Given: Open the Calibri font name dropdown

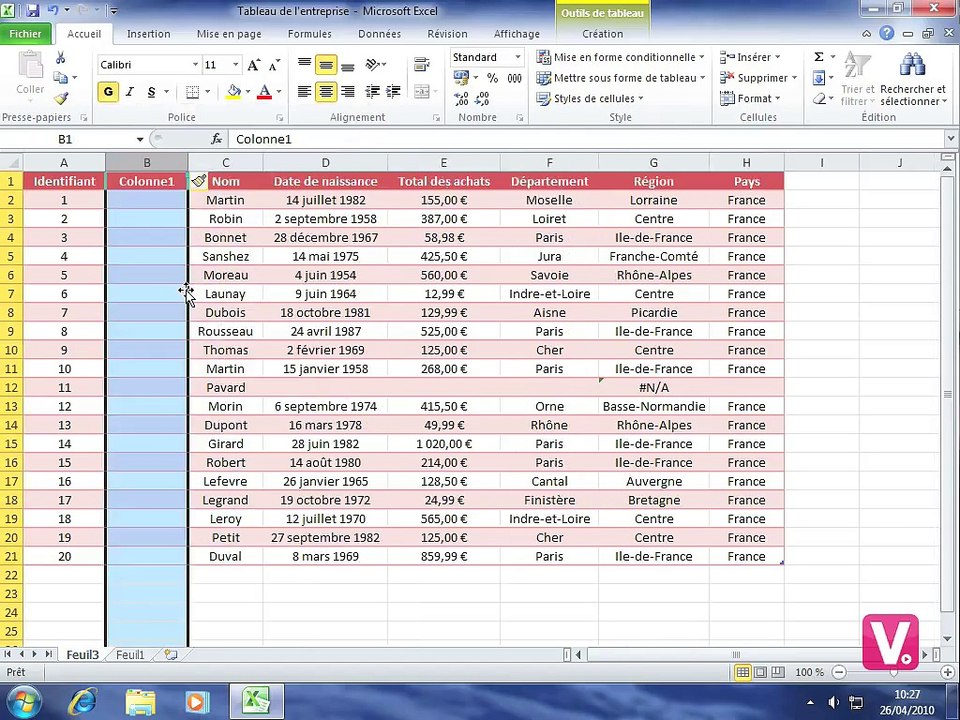Looking at the screenshot, I should point(195,65).
